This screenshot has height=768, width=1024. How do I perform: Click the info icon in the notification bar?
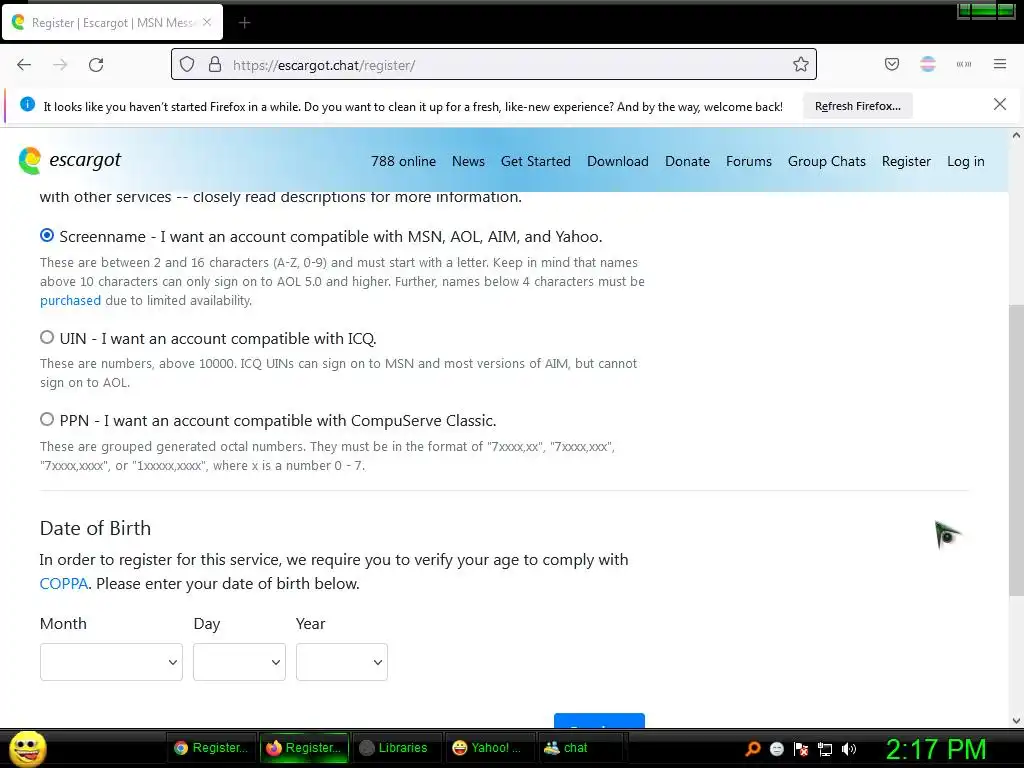pyautogui.click(x=27, y=104)
